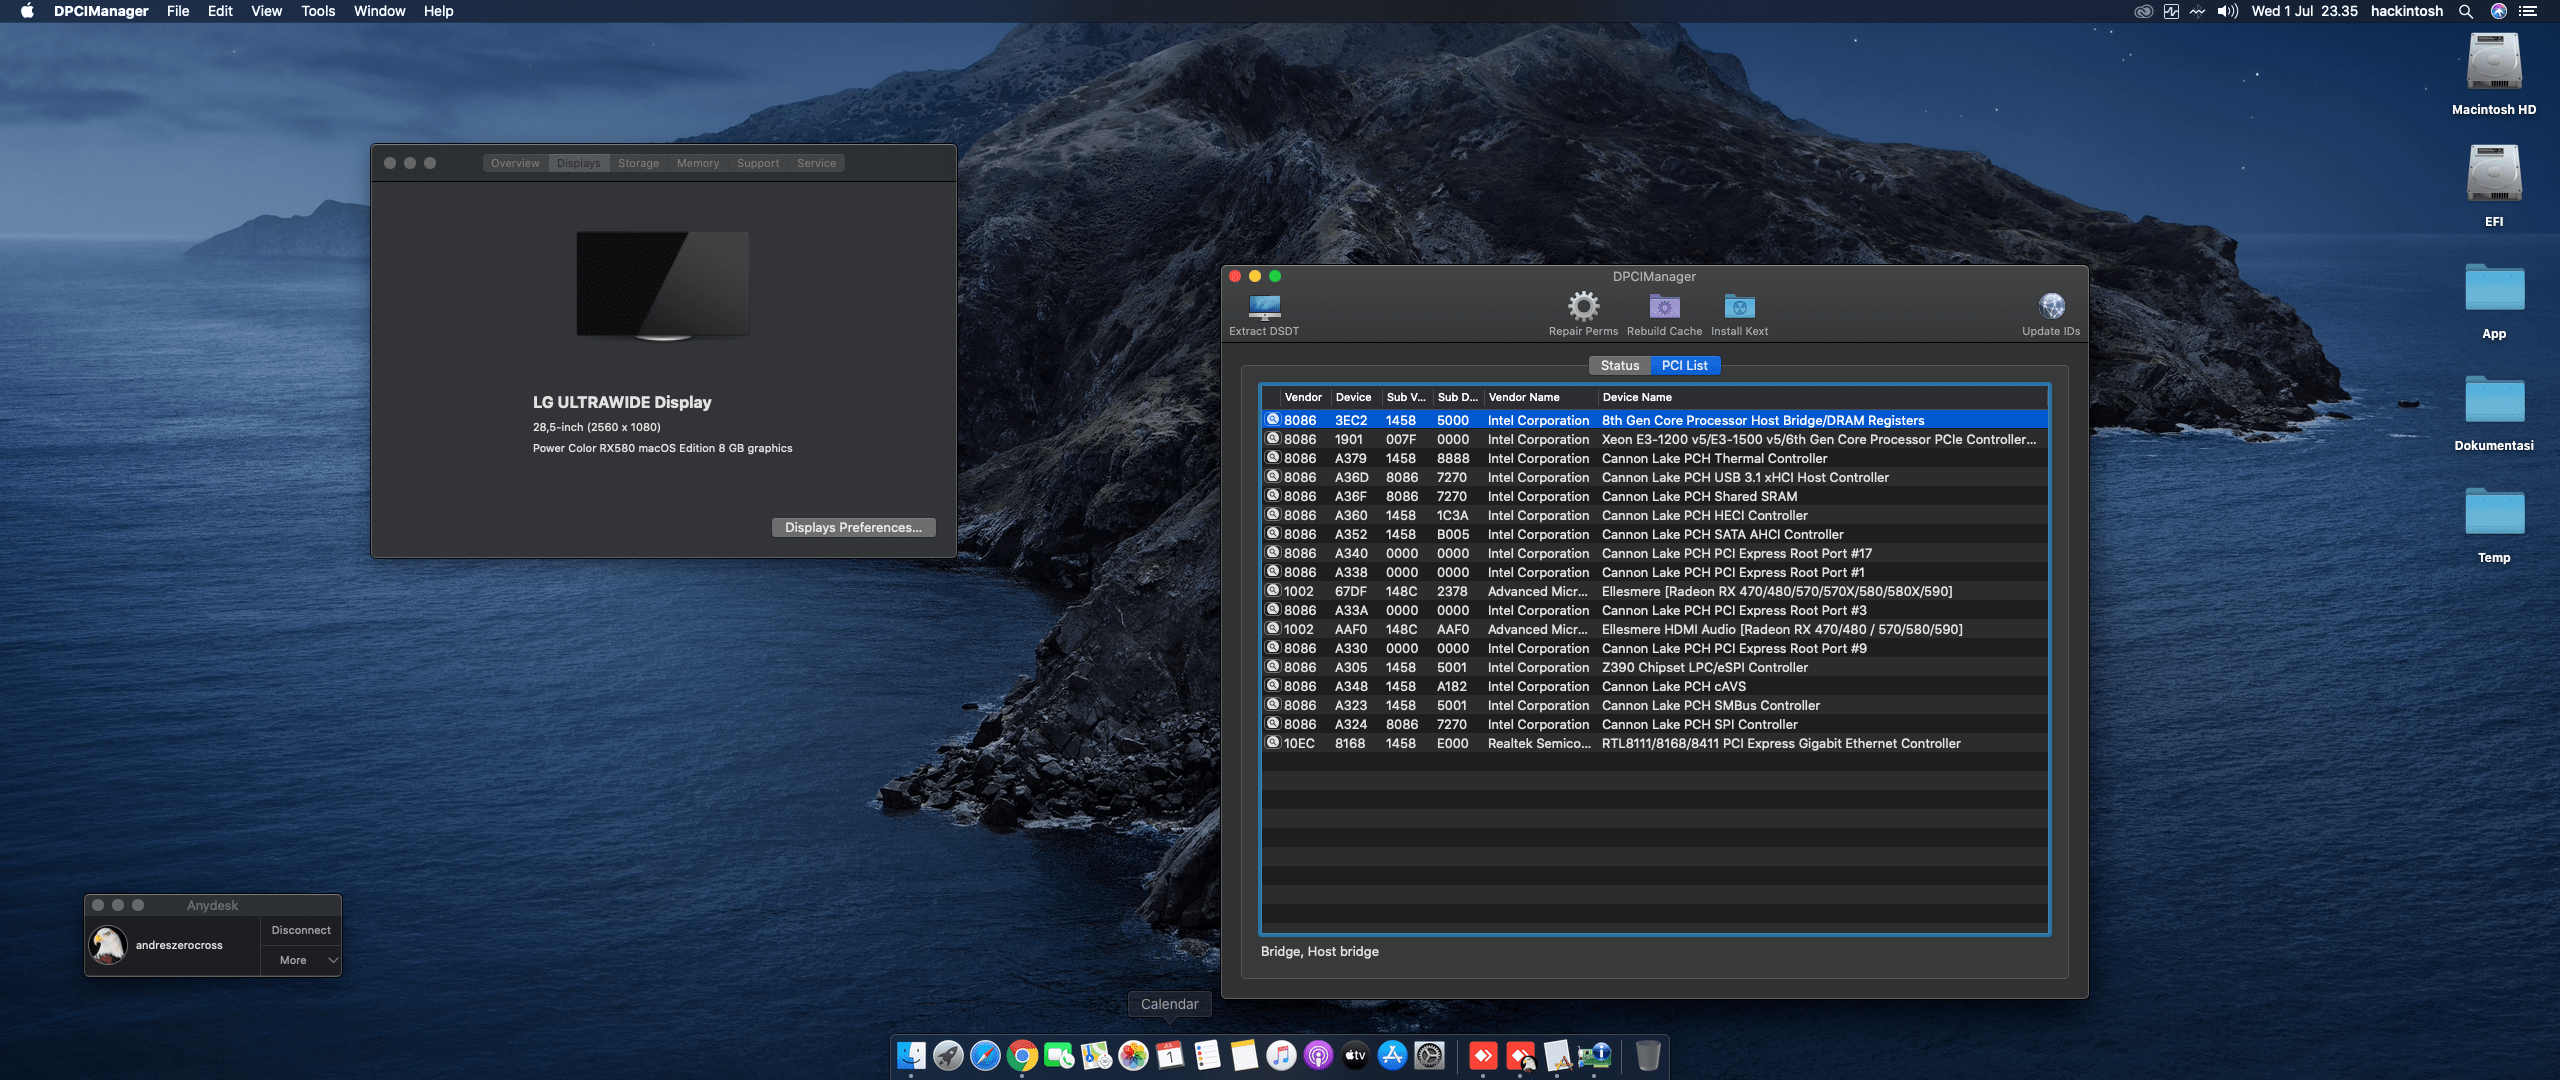Open Calendar from the Dock
Viewport: 2560px width, 1080px height.
1170,1055
